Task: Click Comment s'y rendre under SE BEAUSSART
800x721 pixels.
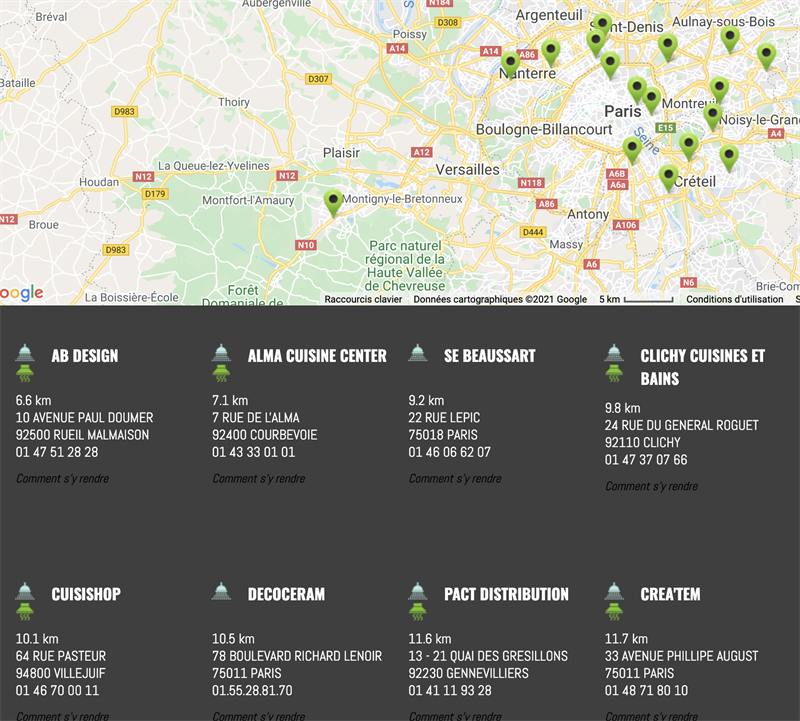Action: click(455, 479)
